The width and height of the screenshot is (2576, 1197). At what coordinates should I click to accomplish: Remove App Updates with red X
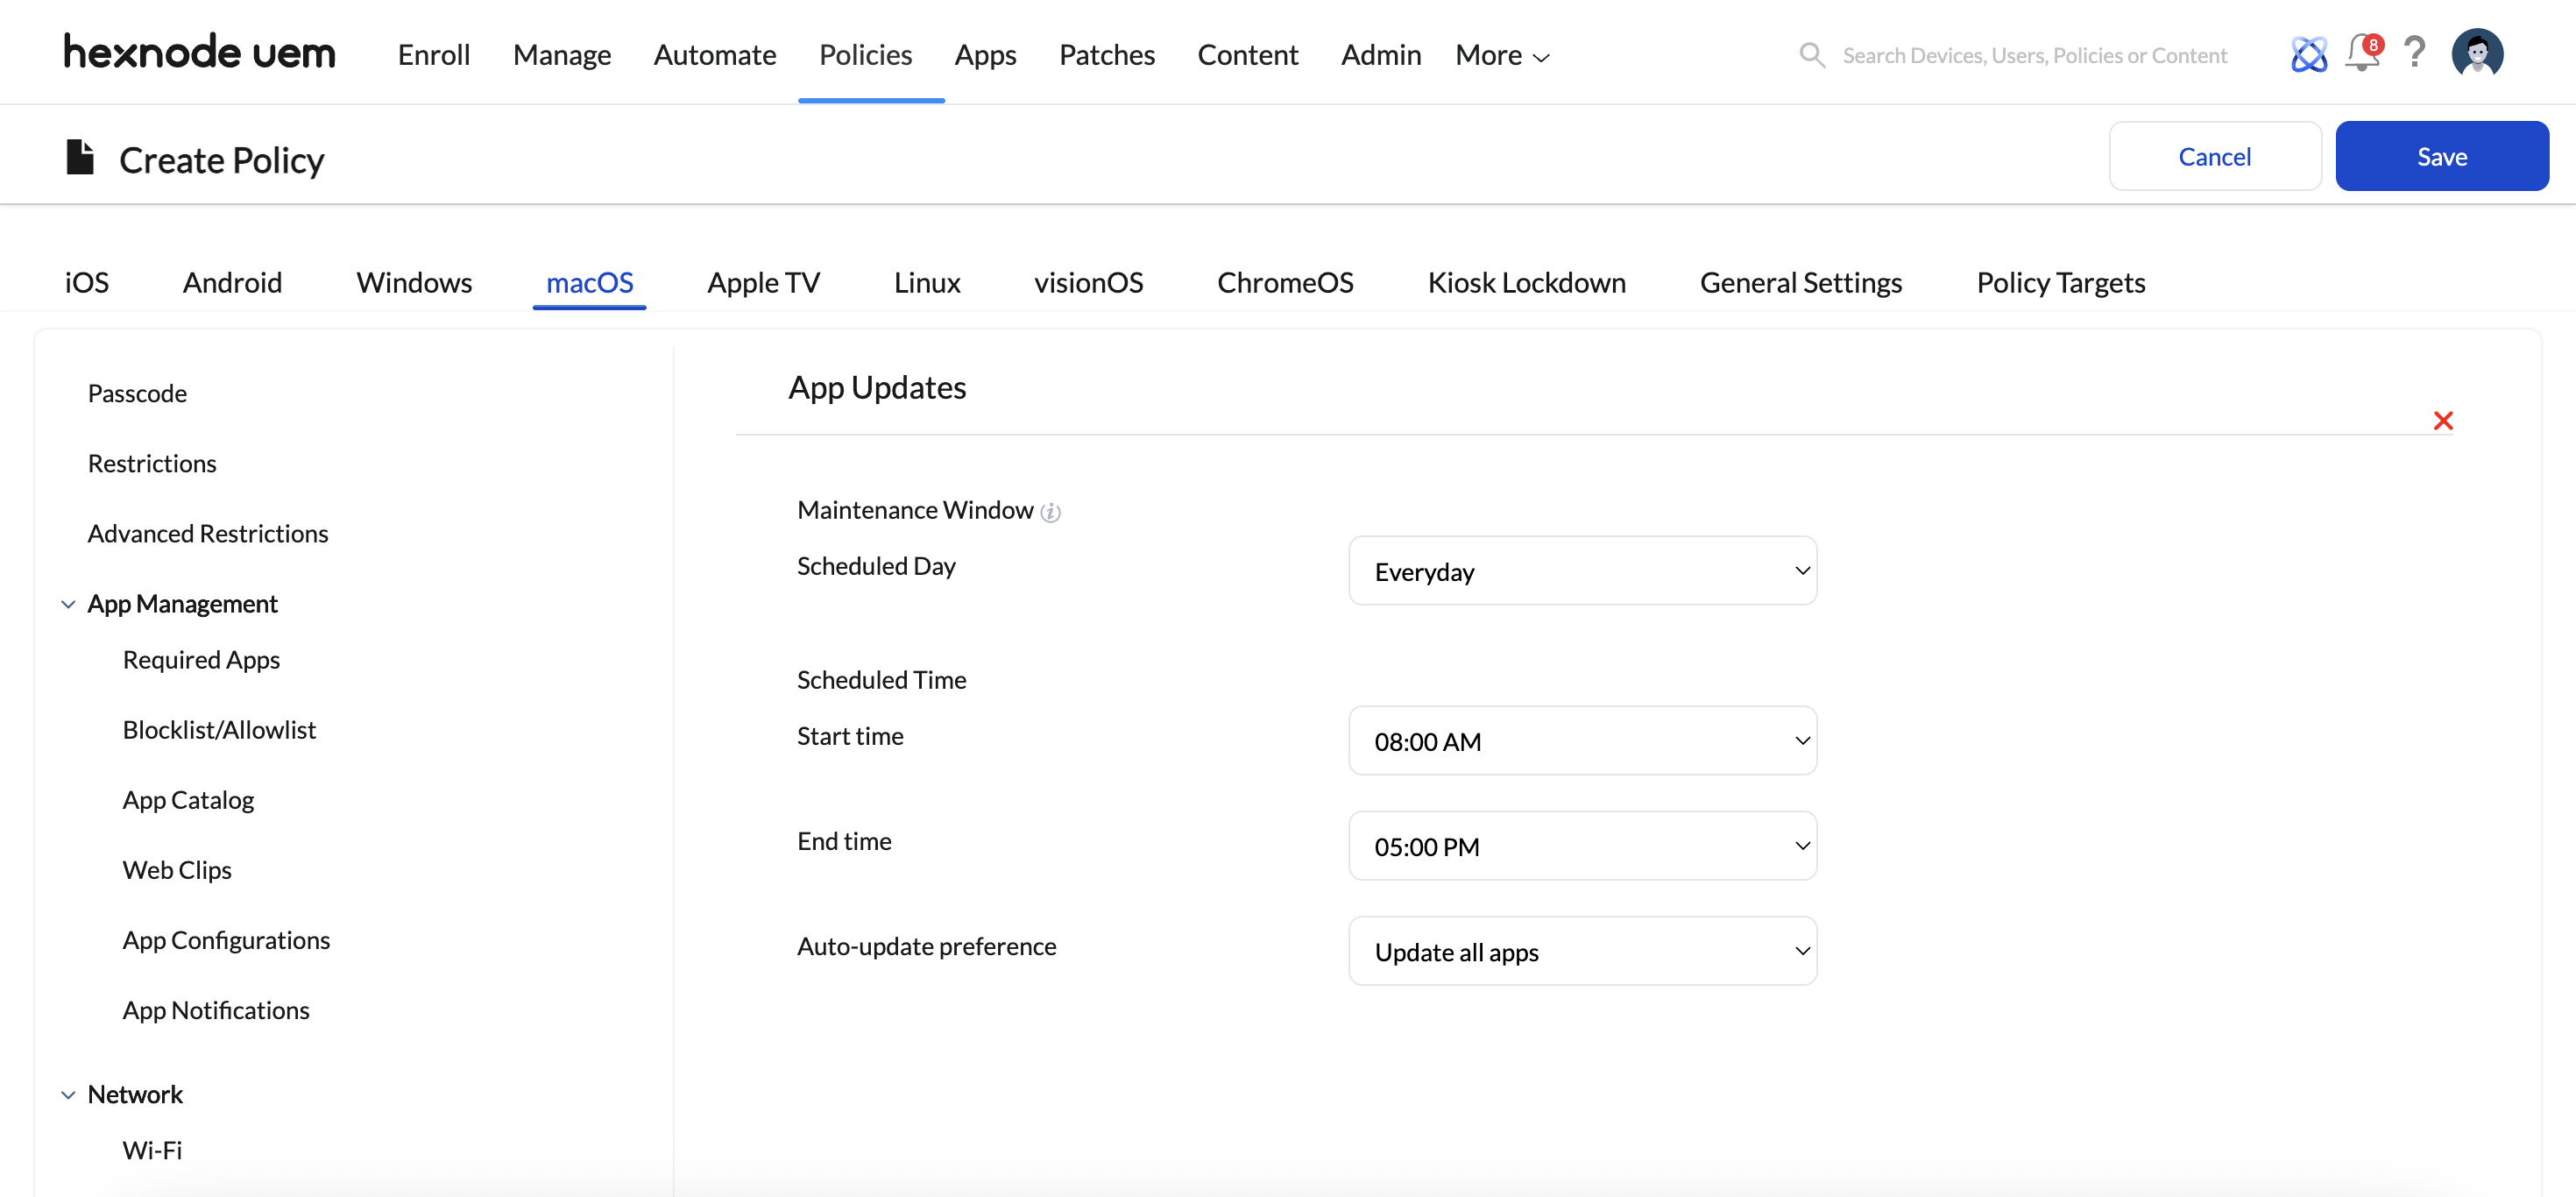[2443, 421]
